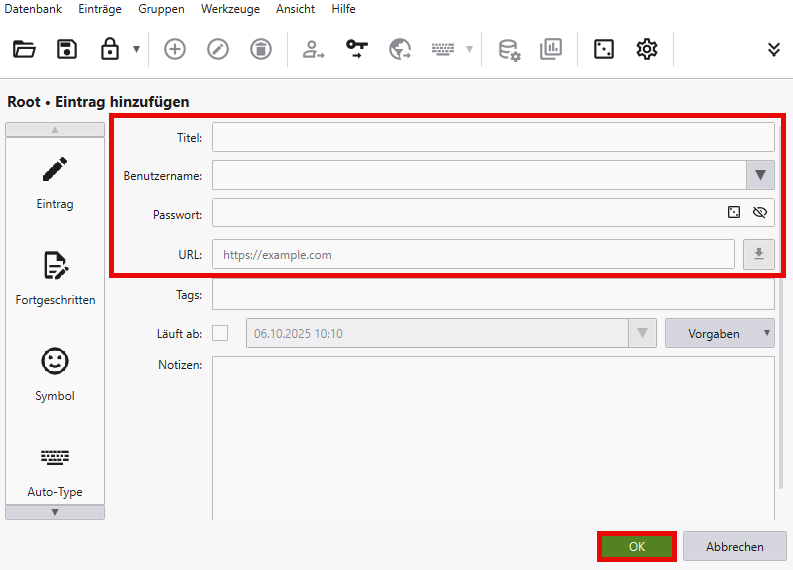Open Hilfe menu
The height and width of the screenshot is (570, 793).
click(x=343, y=9)
